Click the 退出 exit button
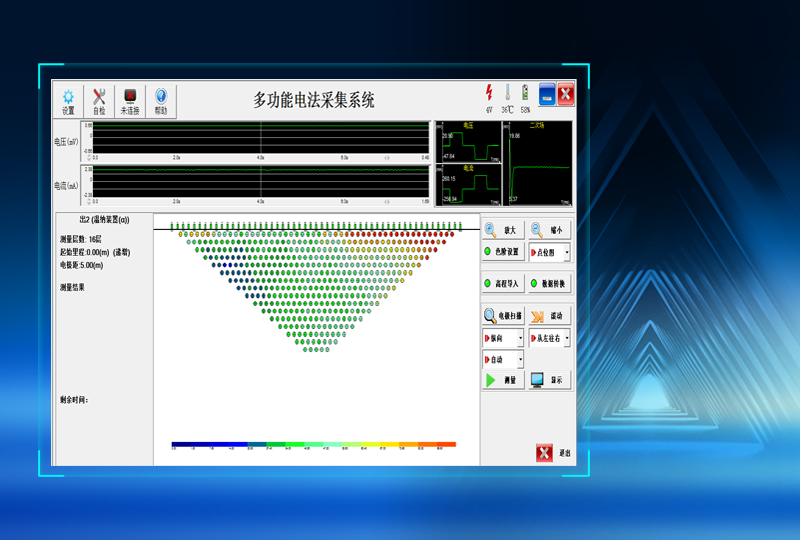The height and width of the screenshot is (540, 800). (x=554, y=453)
